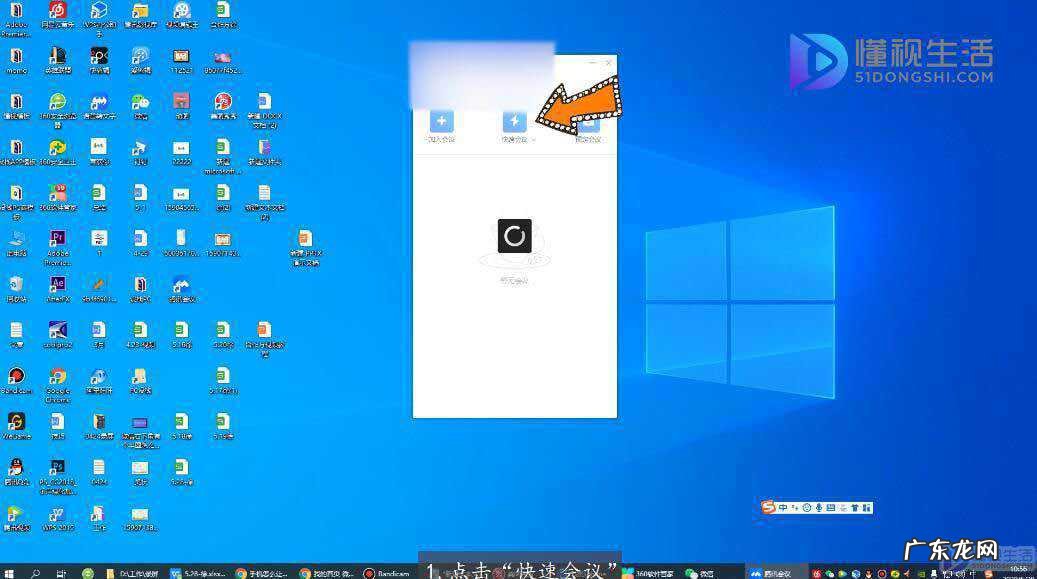This screenshot has width=1037, height=579.
Task: Close the Tencent Meeting window
Action: tap(609, 63)
